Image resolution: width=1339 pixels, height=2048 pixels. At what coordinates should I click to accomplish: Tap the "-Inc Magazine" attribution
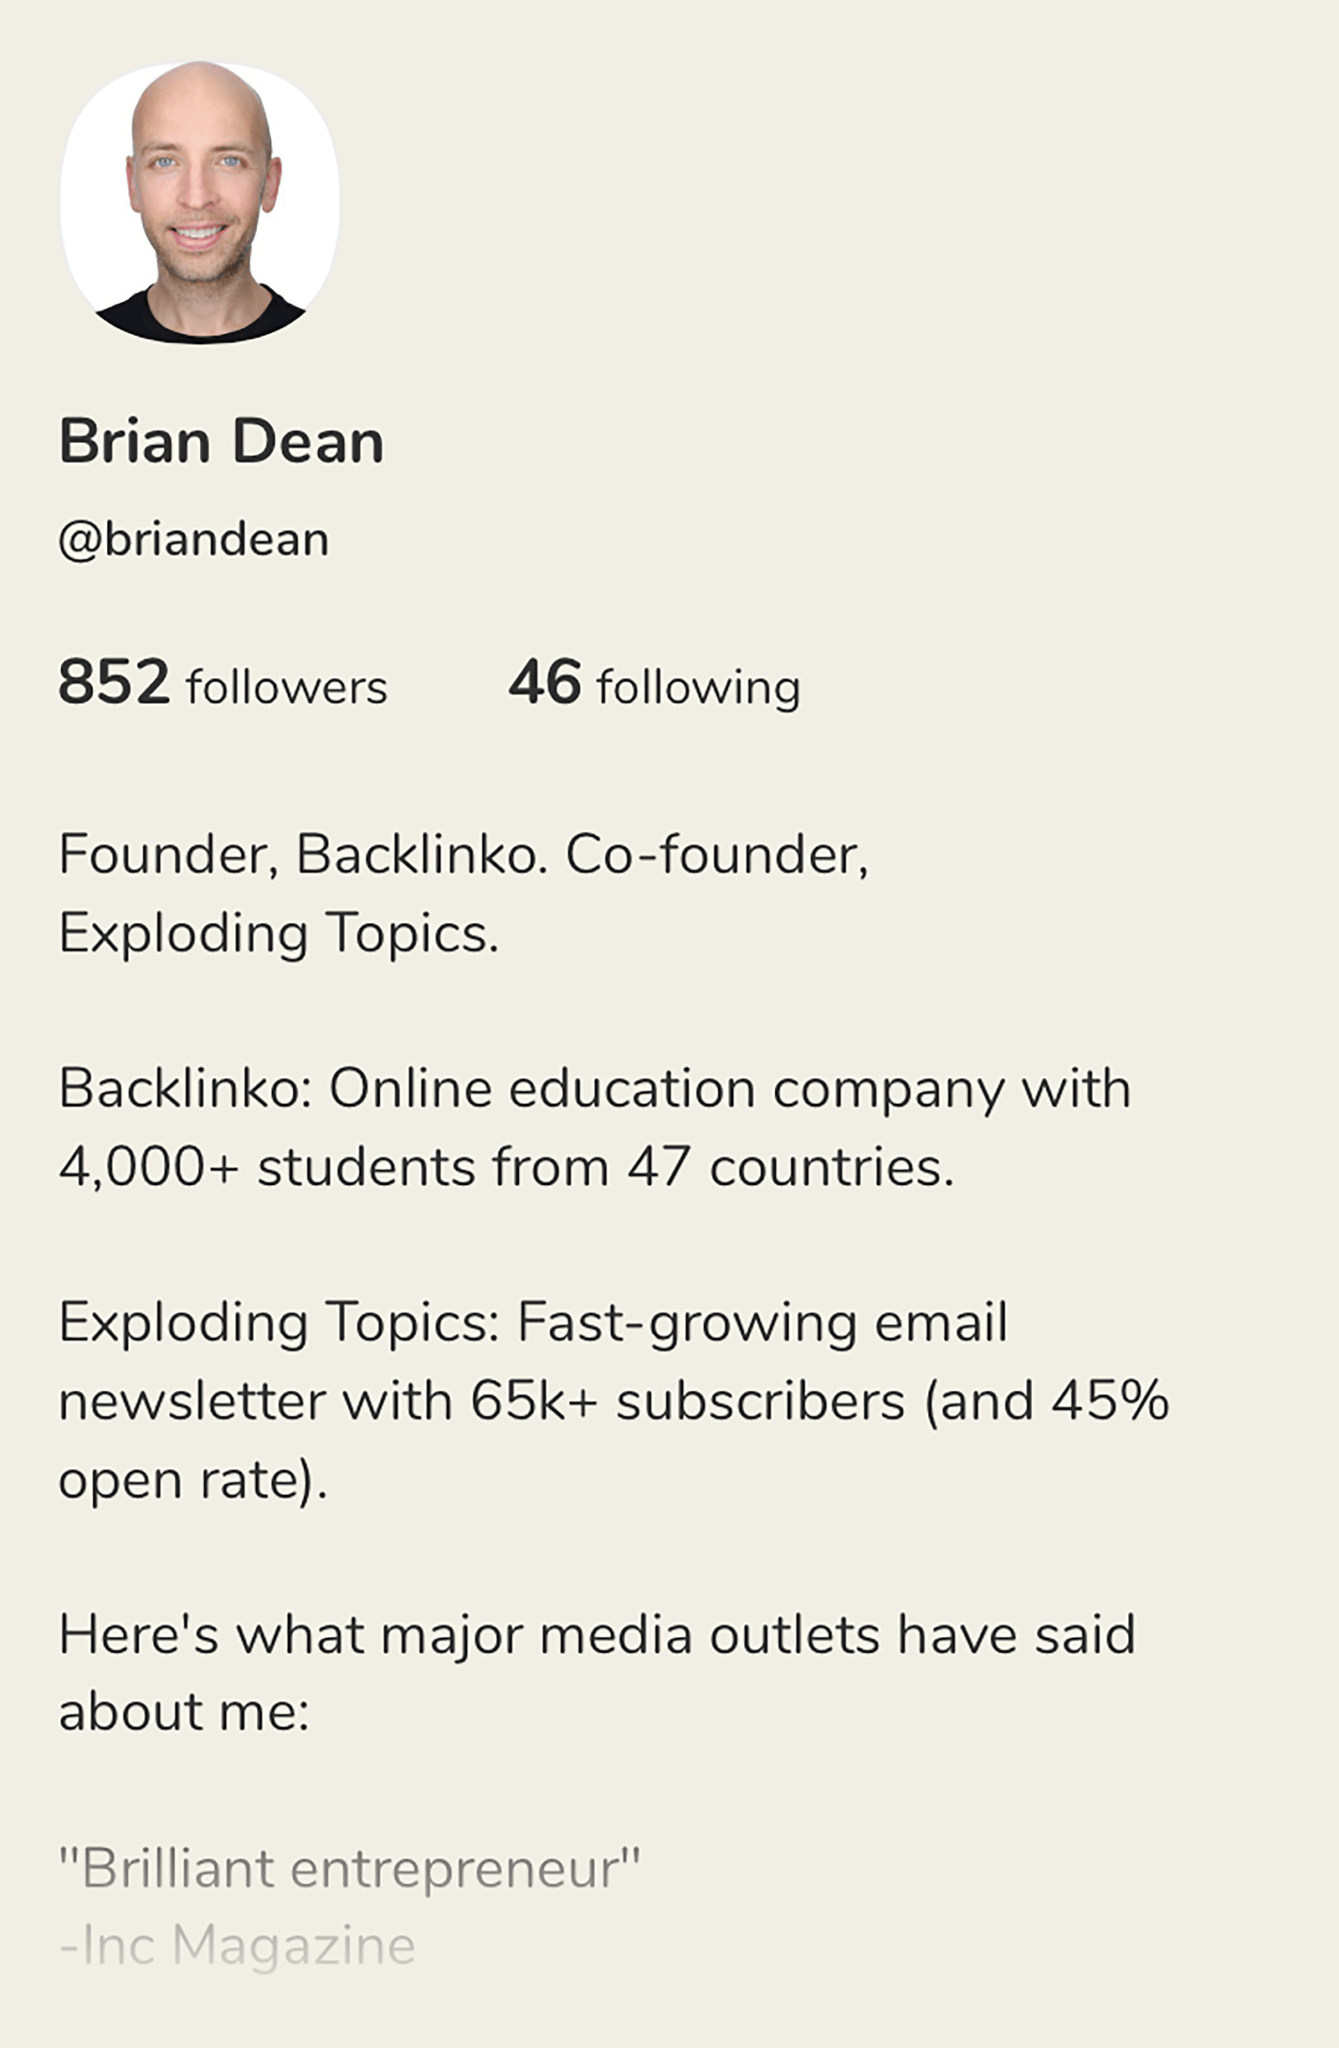[x=237, y=1946]
